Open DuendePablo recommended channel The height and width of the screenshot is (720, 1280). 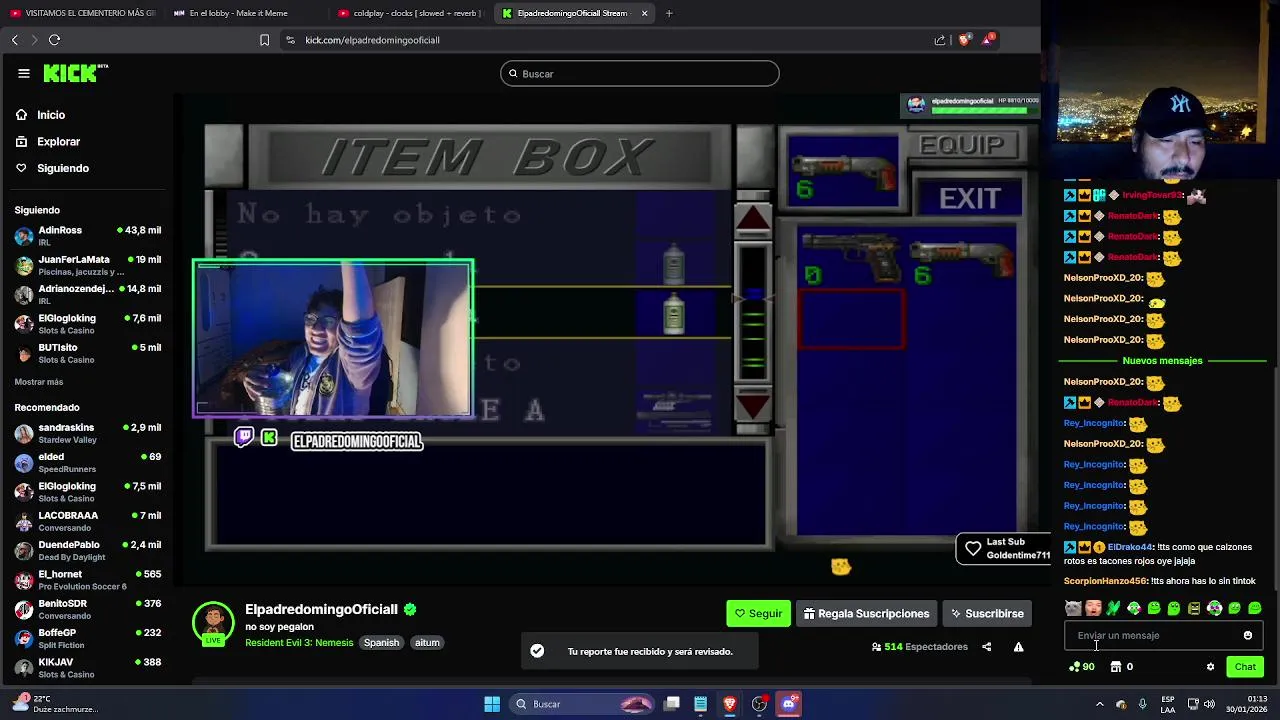point(88,550)
